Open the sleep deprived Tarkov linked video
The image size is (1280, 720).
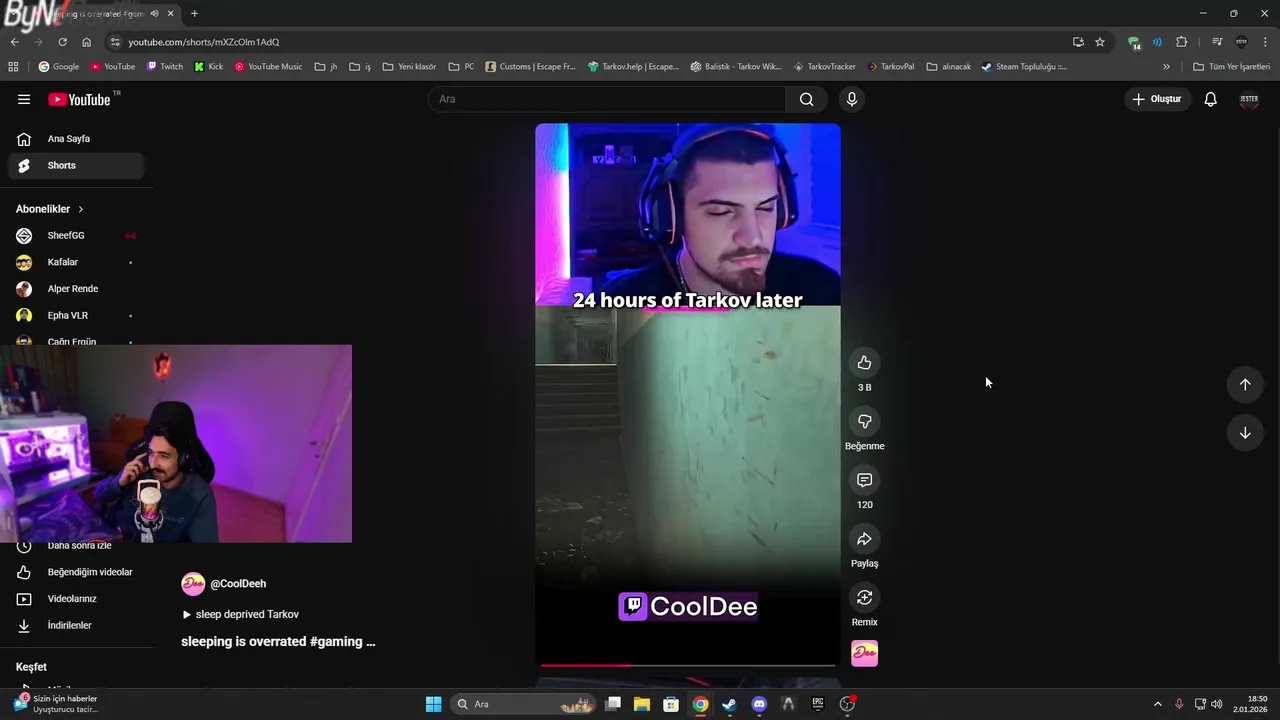240,614
